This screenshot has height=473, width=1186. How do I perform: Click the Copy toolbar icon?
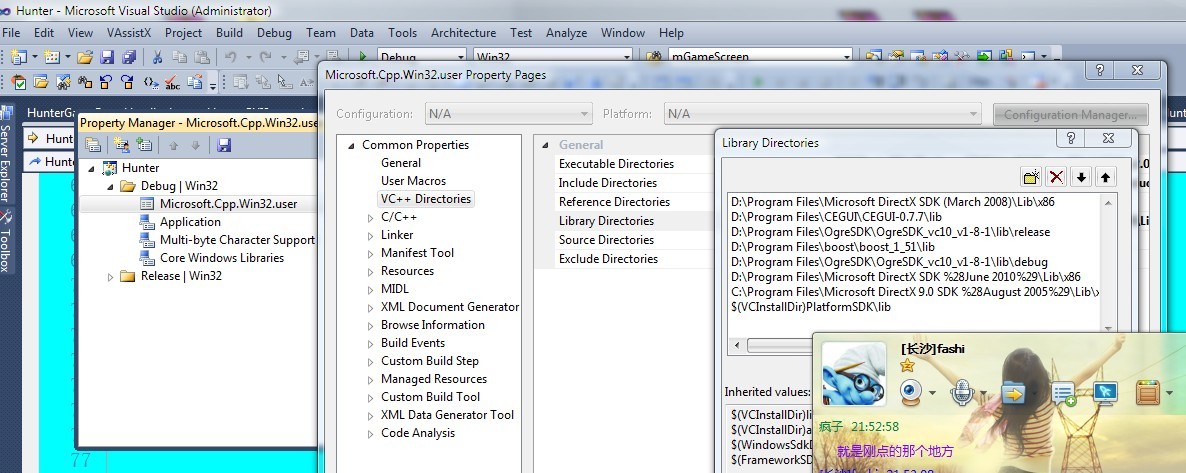(179, 57)
